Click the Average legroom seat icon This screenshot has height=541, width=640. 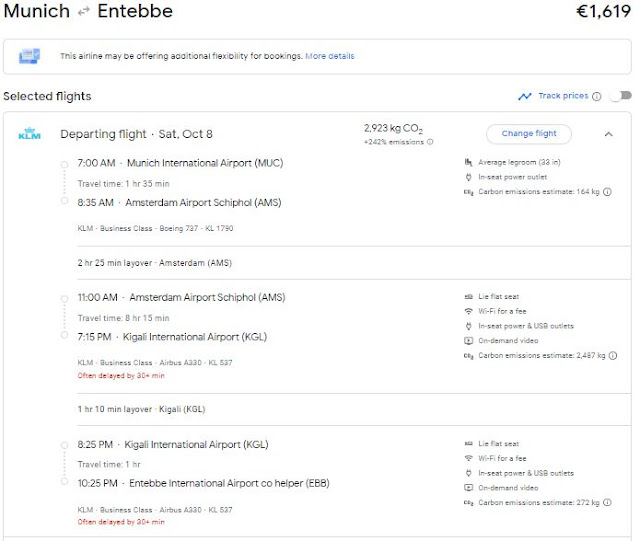469,162
